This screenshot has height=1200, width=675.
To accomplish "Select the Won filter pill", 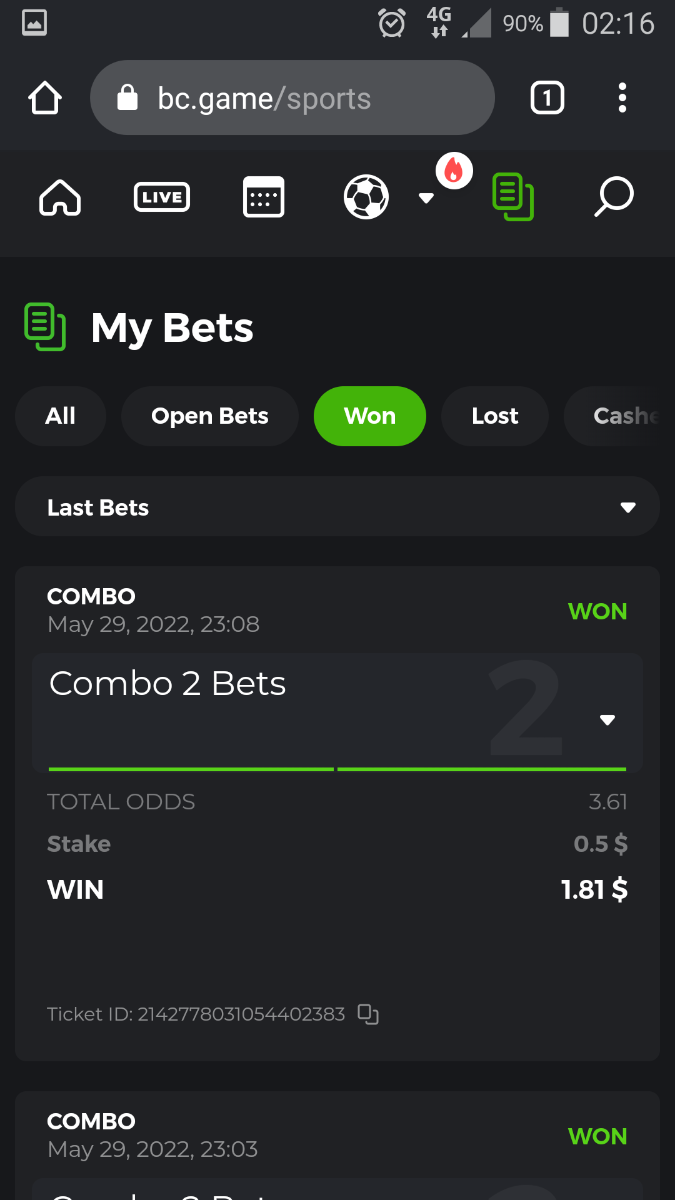I will (x=370, y=416).
